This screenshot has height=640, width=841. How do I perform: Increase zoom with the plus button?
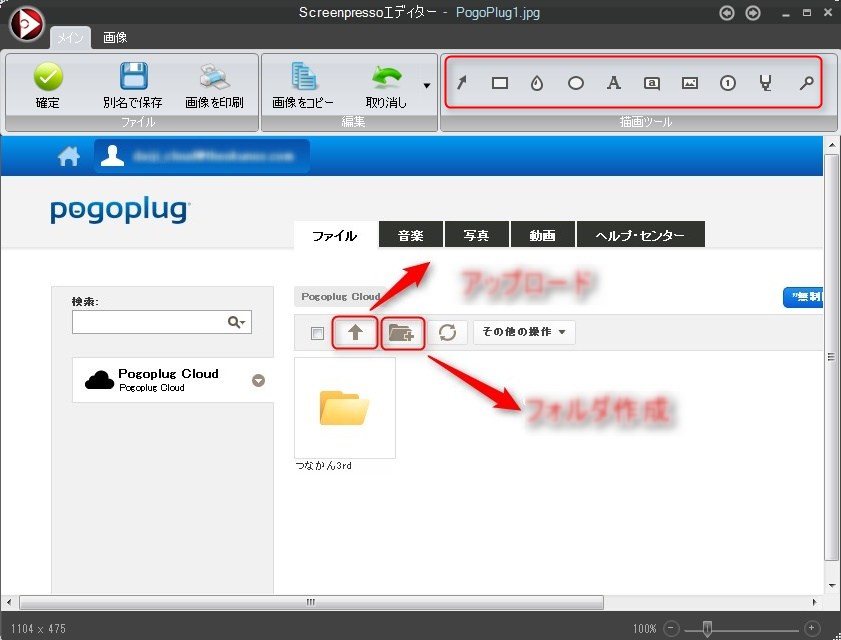coord(812,628)
